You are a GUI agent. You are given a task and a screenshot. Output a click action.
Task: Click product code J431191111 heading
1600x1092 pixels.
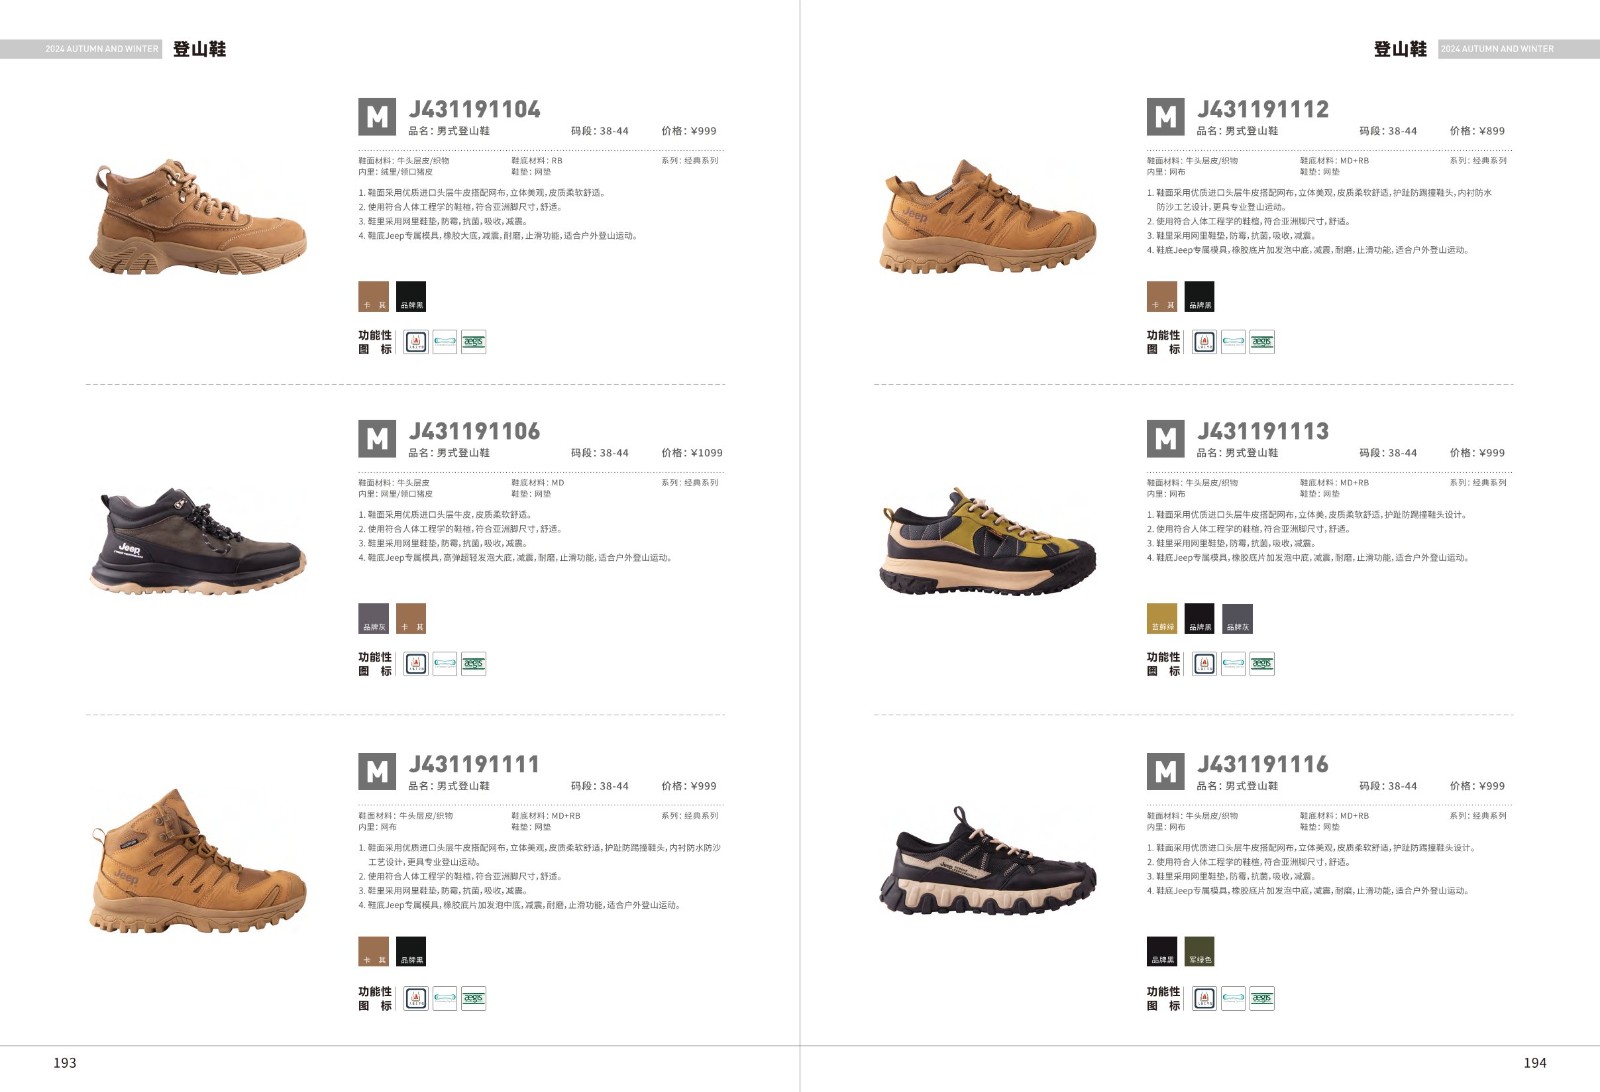(474, 765)
